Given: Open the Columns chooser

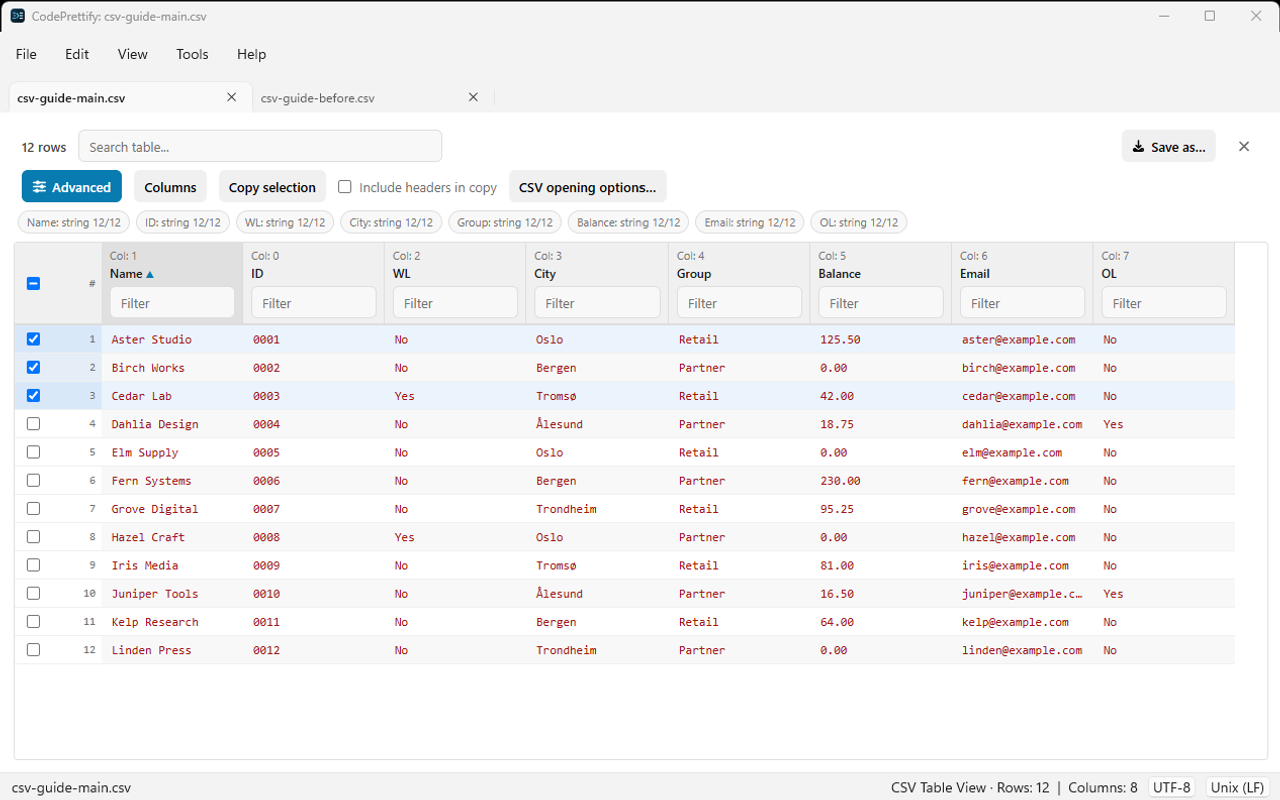Looking at the screenshot, I should [170, 187].
